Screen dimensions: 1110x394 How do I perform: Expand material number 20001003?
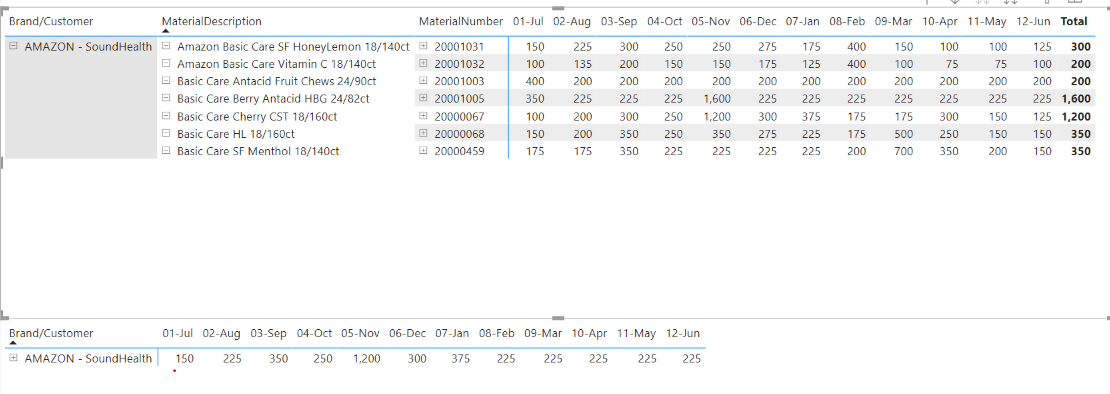pos(424,81)
